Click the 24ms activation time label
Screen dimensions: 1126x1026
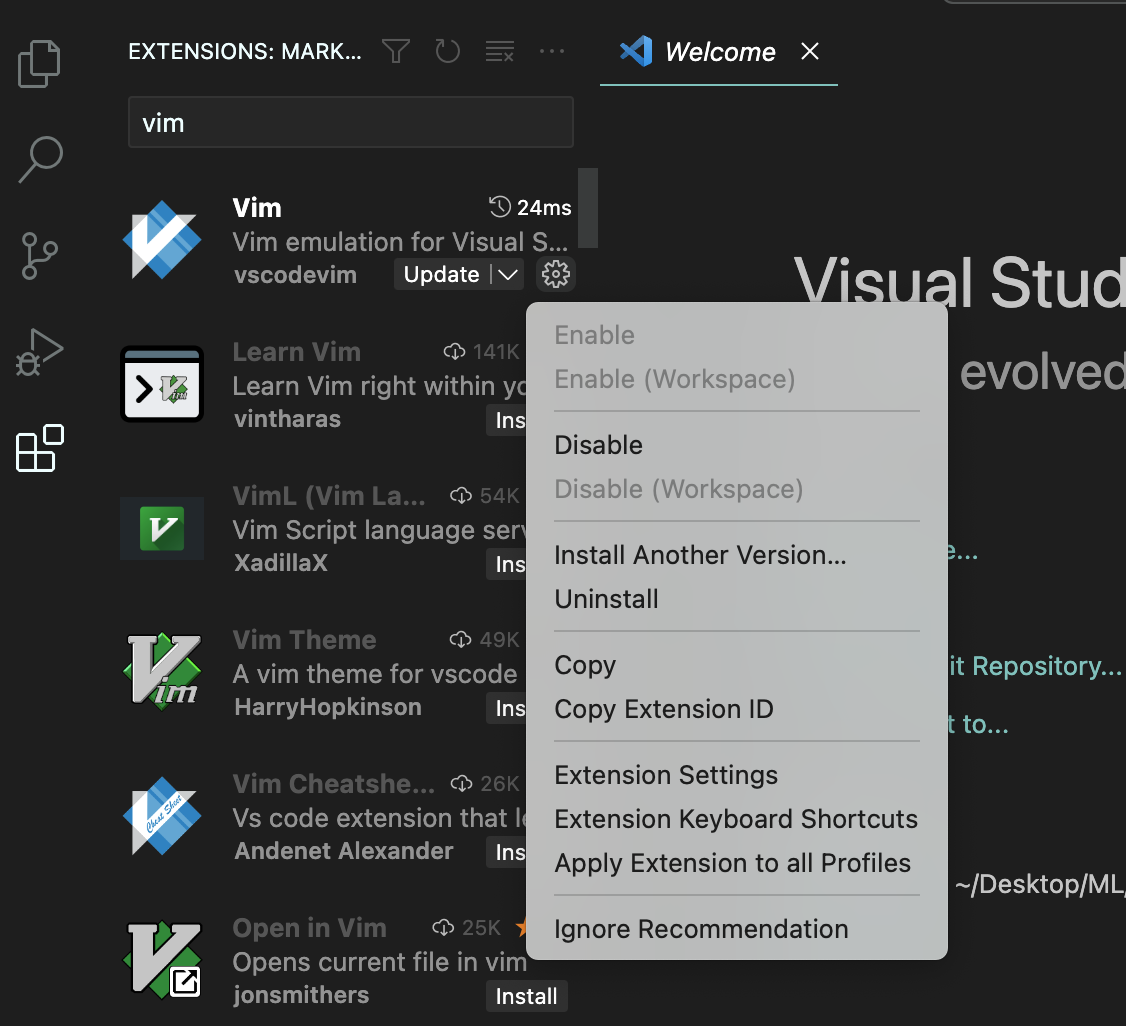pyautogui.click(x=530, y=207)
